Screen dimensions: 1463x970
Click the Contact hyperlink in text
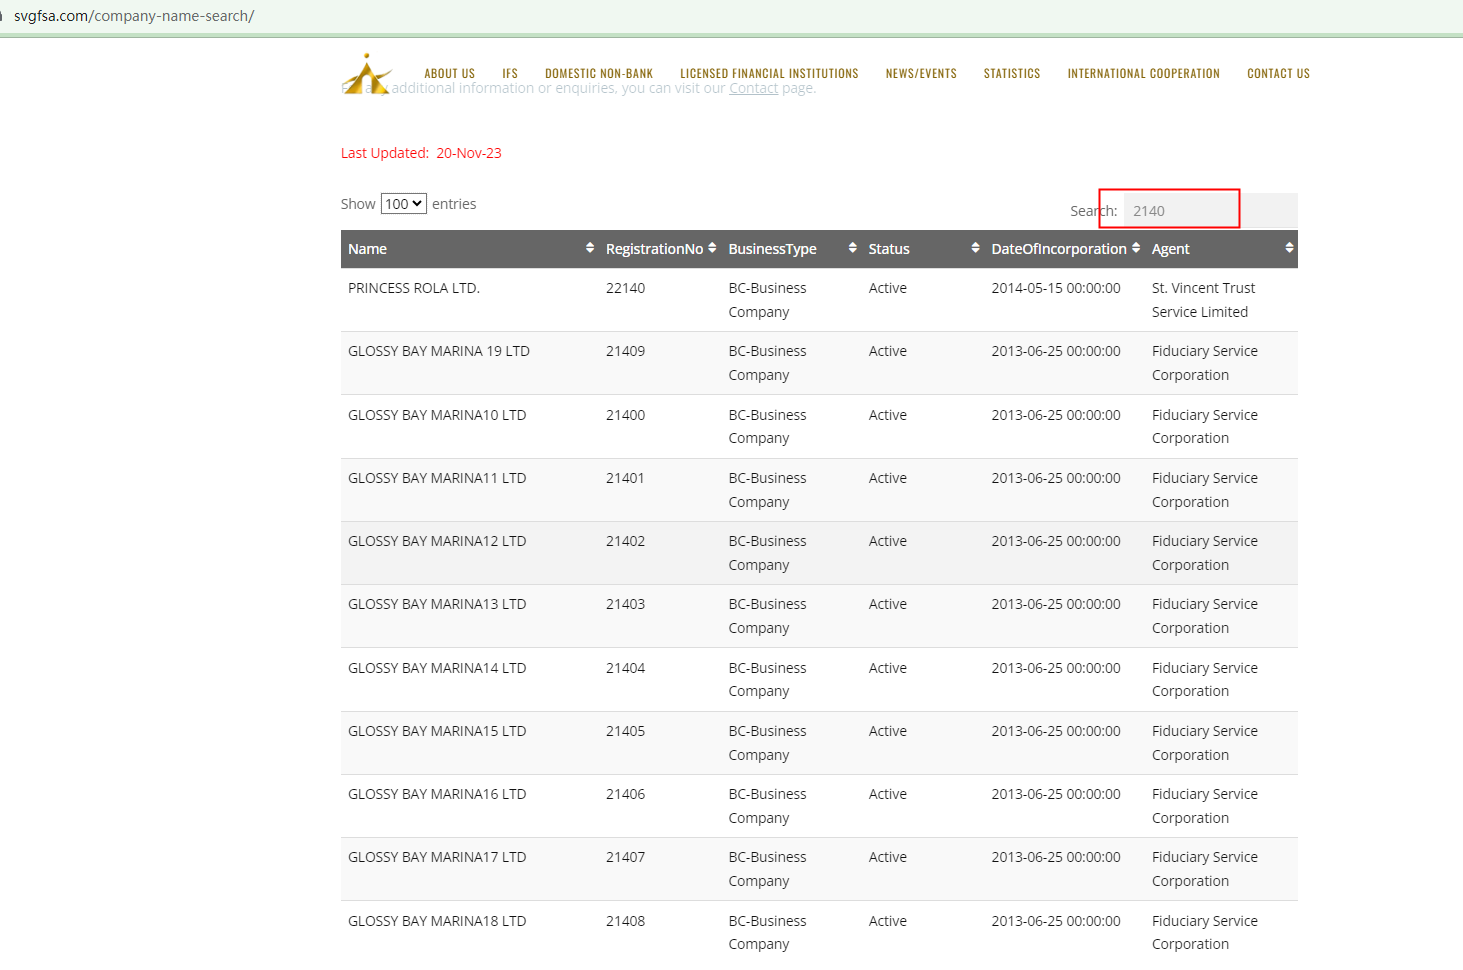[753, 89]
